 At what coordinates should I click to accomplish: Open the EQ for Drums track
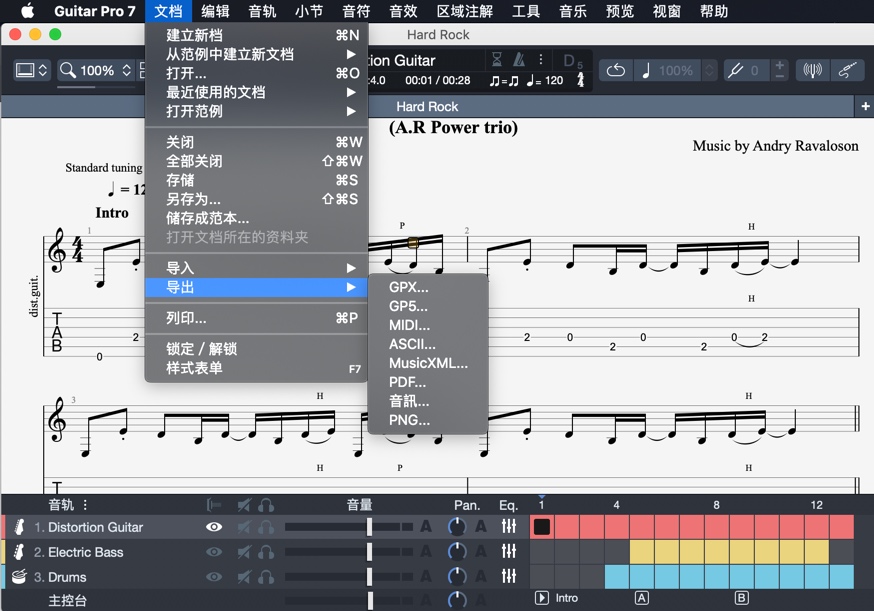click(x=508, y=576)
